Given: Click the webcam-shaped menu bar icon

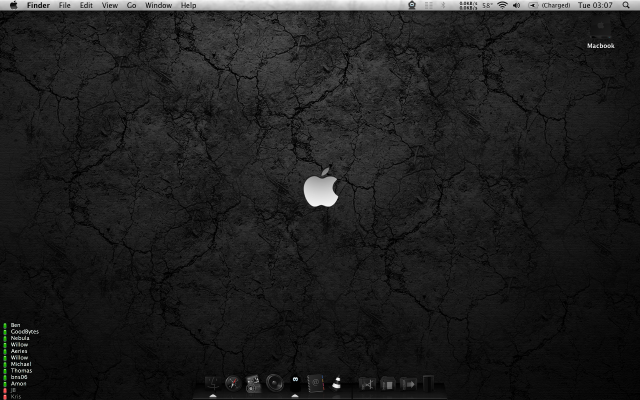Looking at the screenshot, I should [412, 5].
